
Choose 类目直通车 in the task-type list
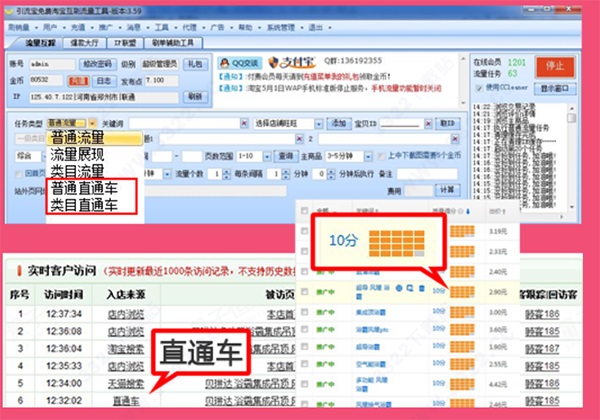pyautogui.click(x=84, y=205)
